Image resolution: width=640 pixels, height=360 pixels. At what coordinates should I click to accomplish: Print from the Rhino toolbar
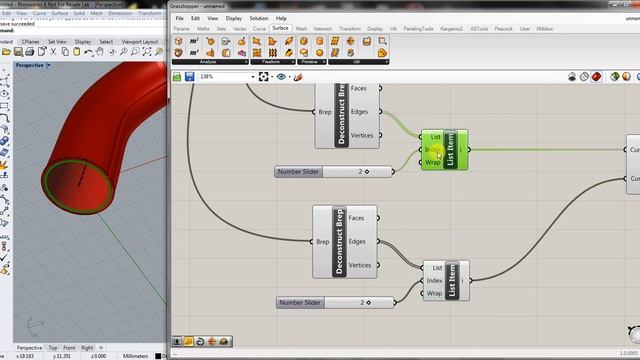click(29, 52)
